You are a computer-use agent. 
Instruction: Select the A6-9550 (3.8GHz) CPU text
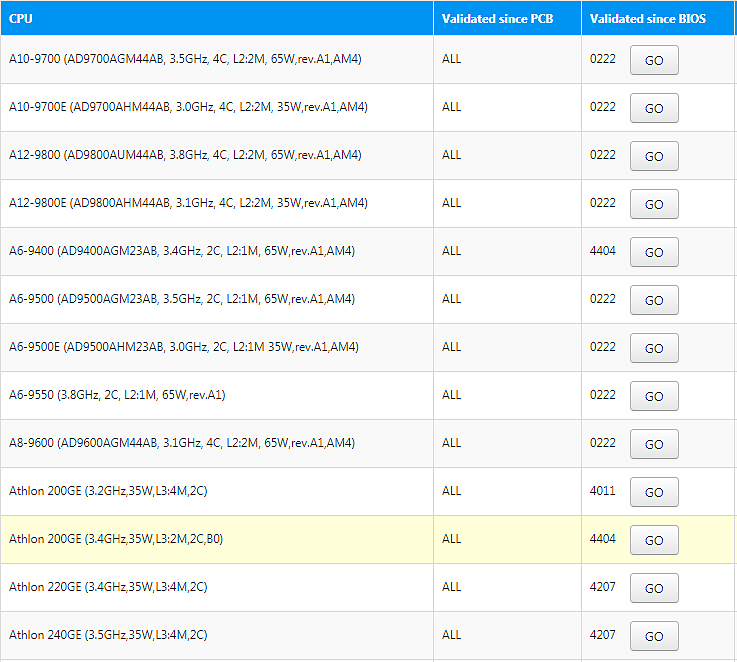click(117, 394)
